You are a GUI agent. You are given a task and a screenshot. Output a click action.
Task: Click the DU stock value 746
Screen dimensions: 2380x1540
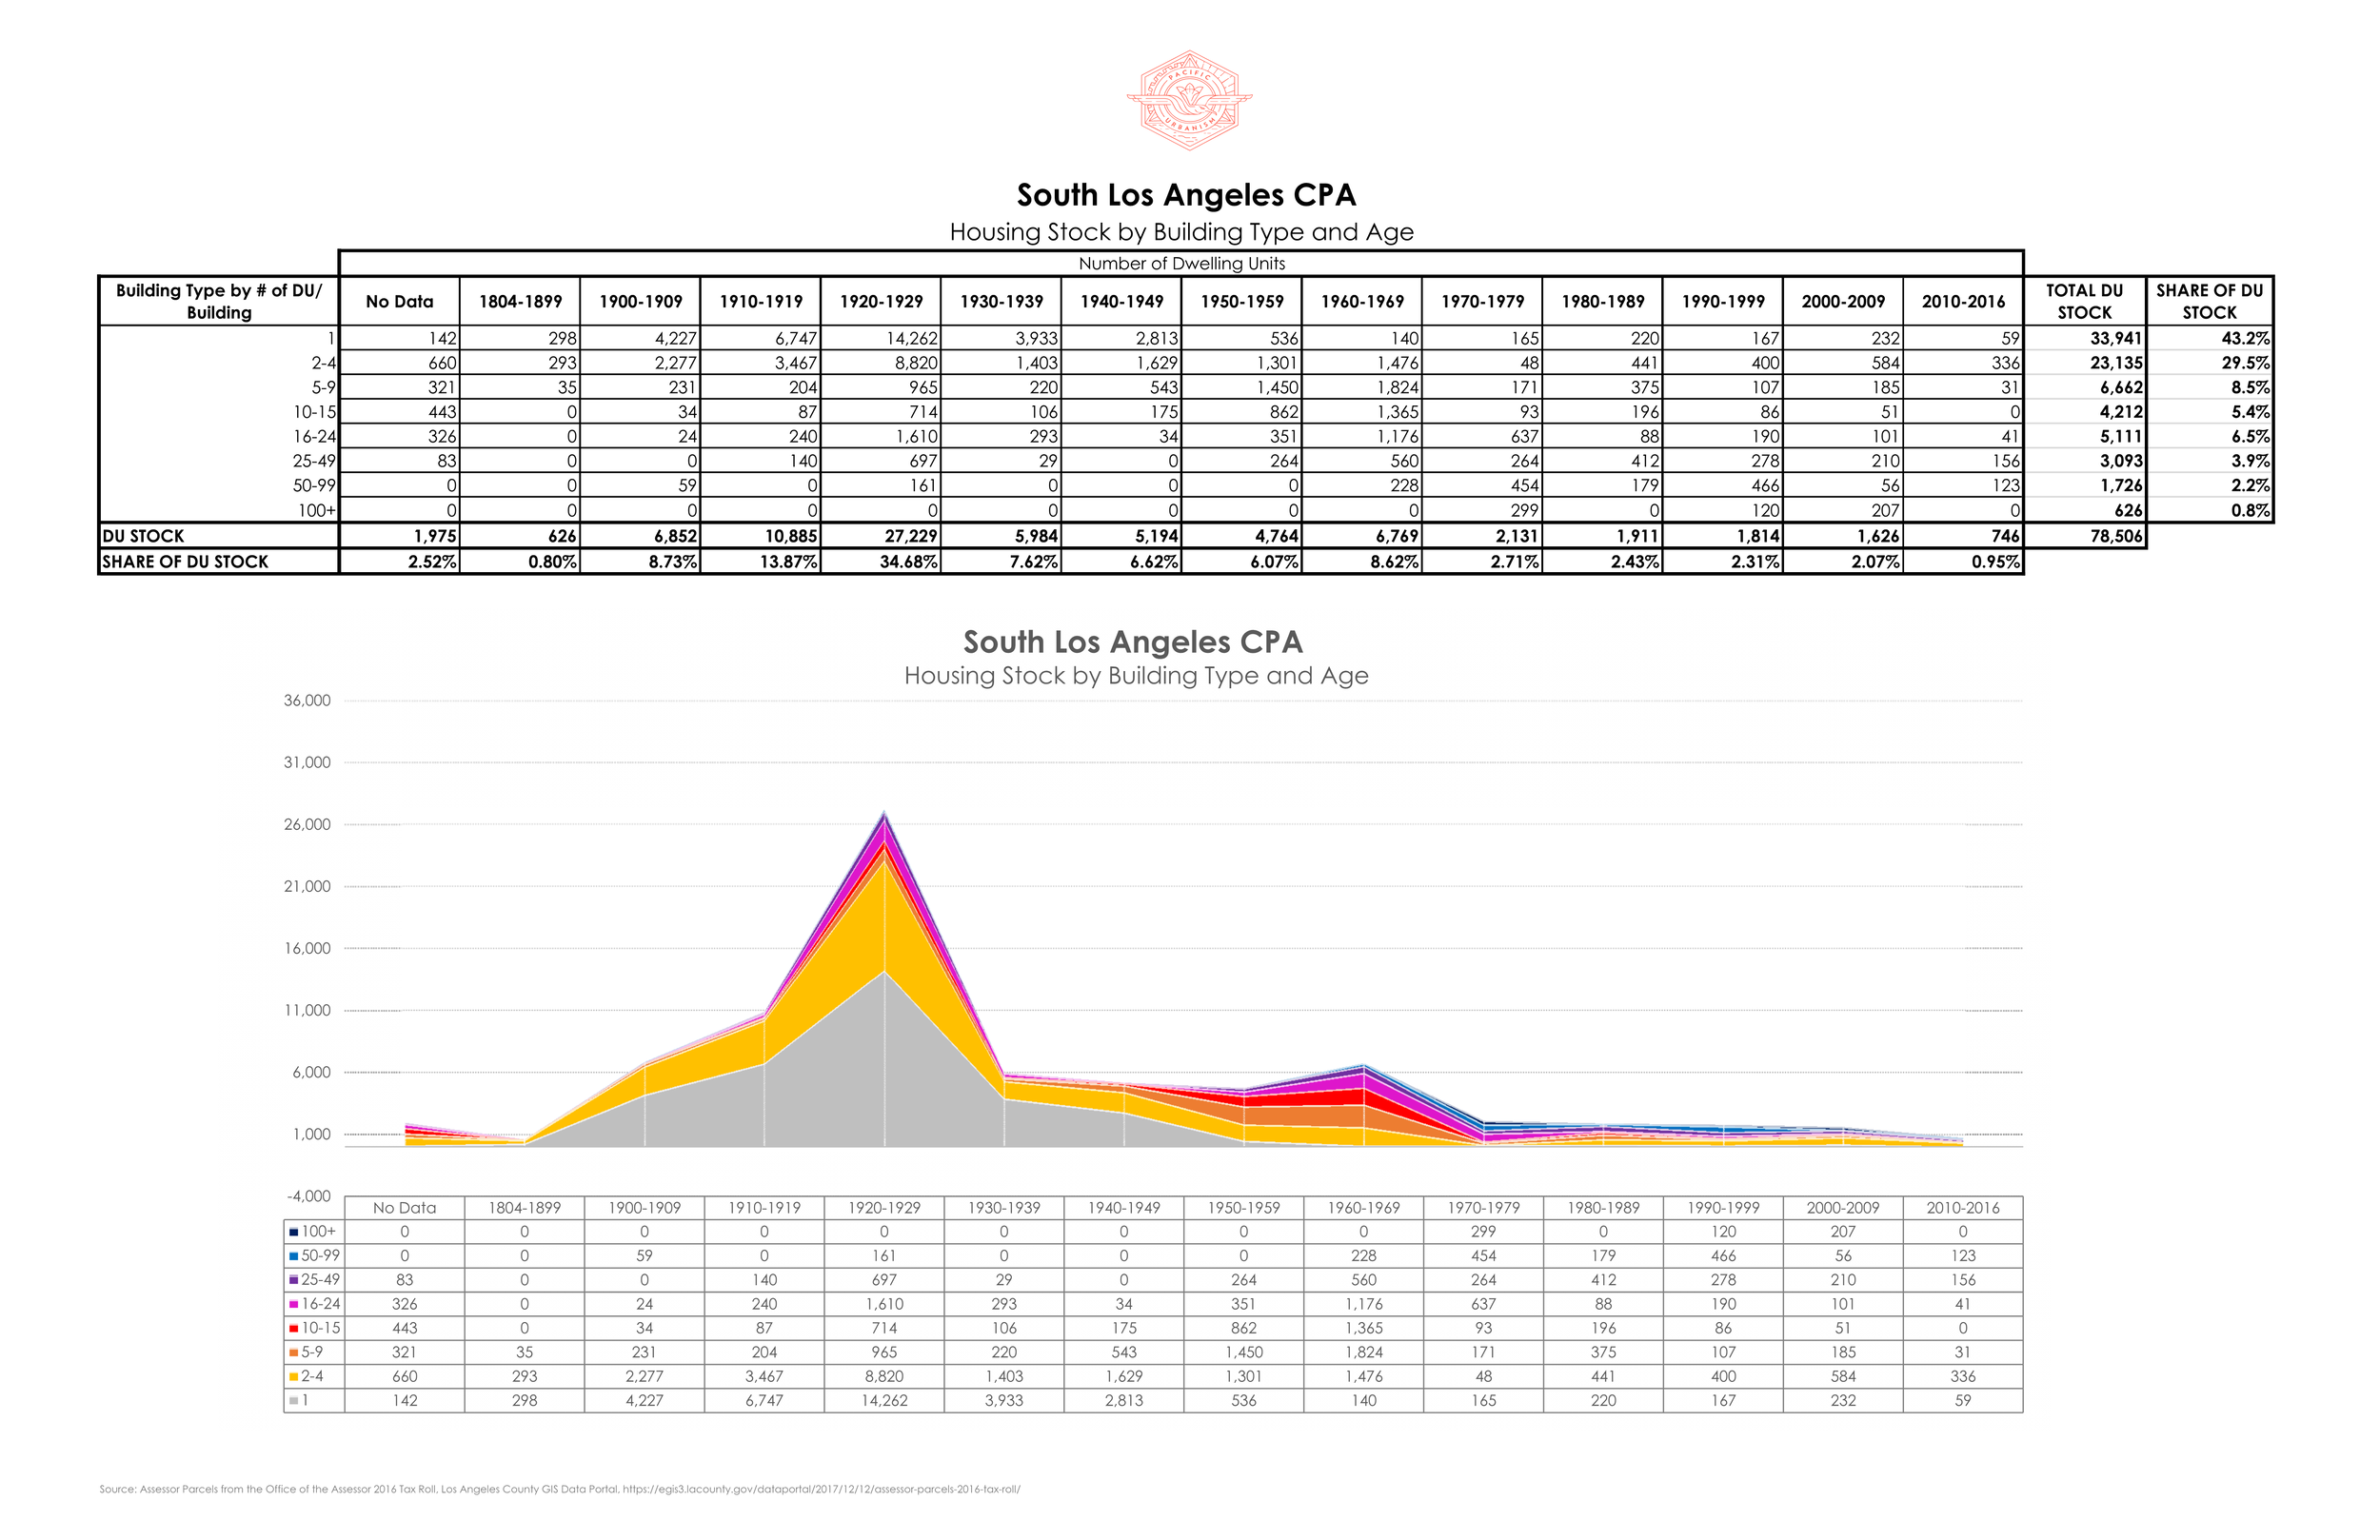click(2006, 536)
